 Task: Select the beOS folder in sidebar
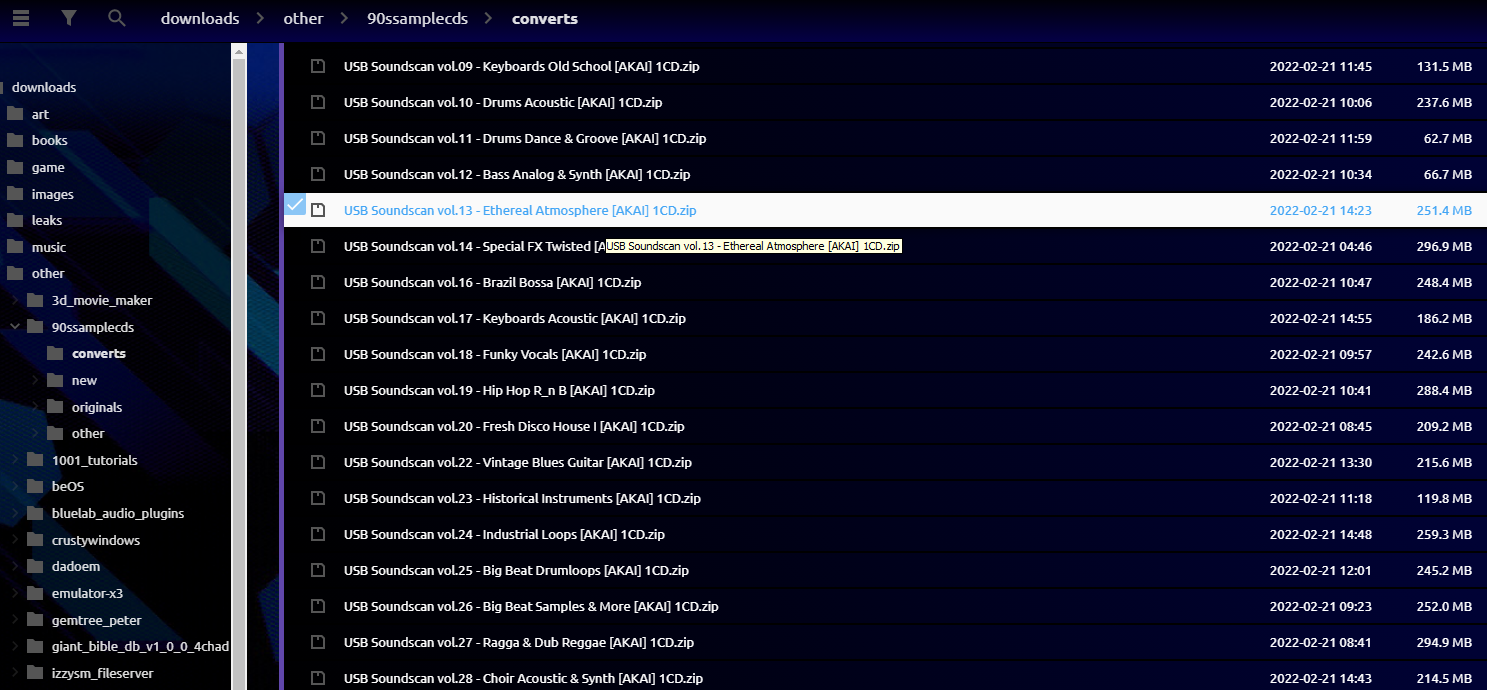pos(68,487)
